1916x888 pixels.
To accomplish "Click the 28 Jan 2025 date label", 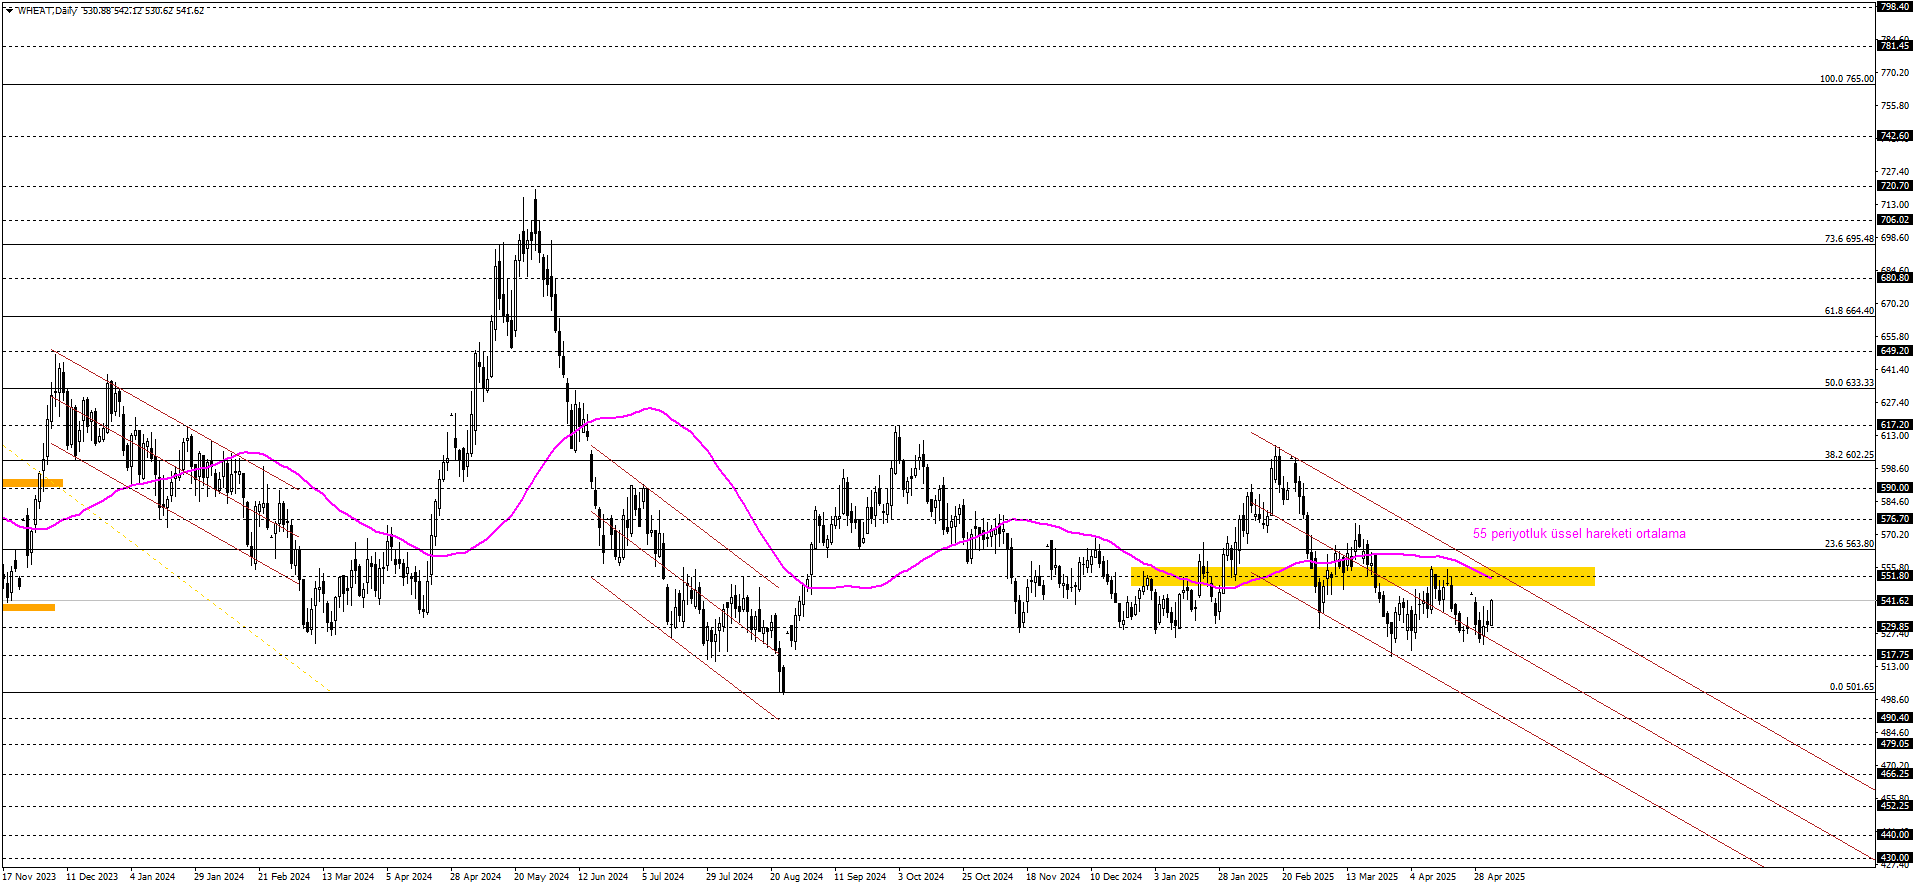I will 1243,877.
